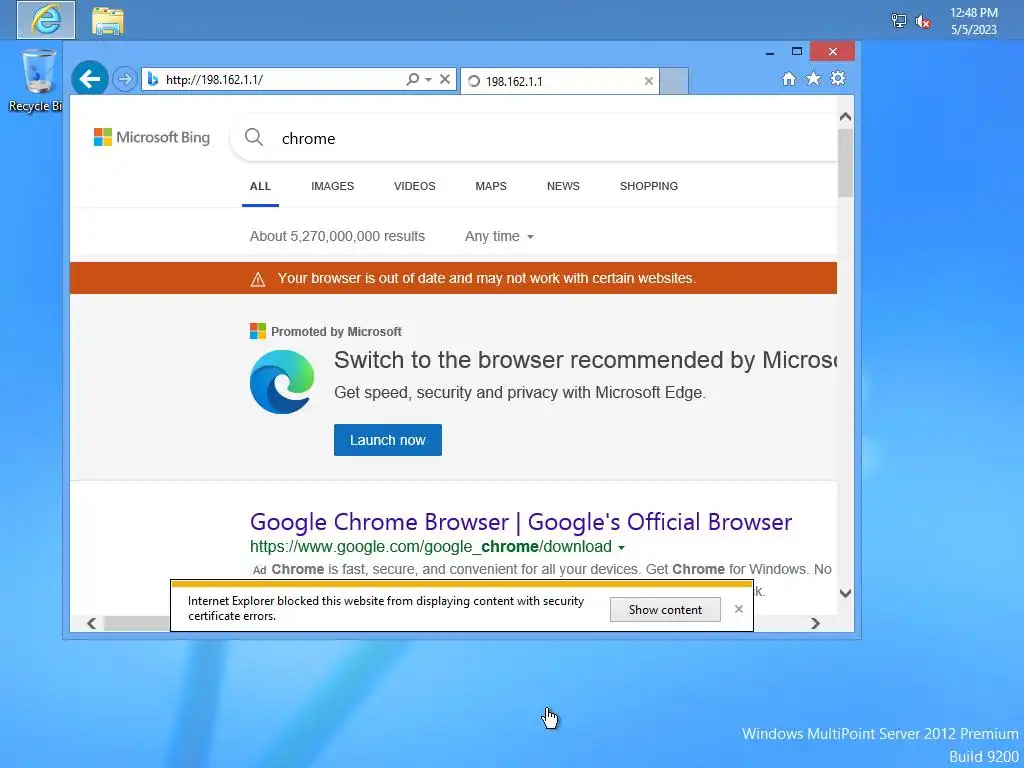
Task: Click the out of date browser warning banner
Action: click(x=453, y=278)
